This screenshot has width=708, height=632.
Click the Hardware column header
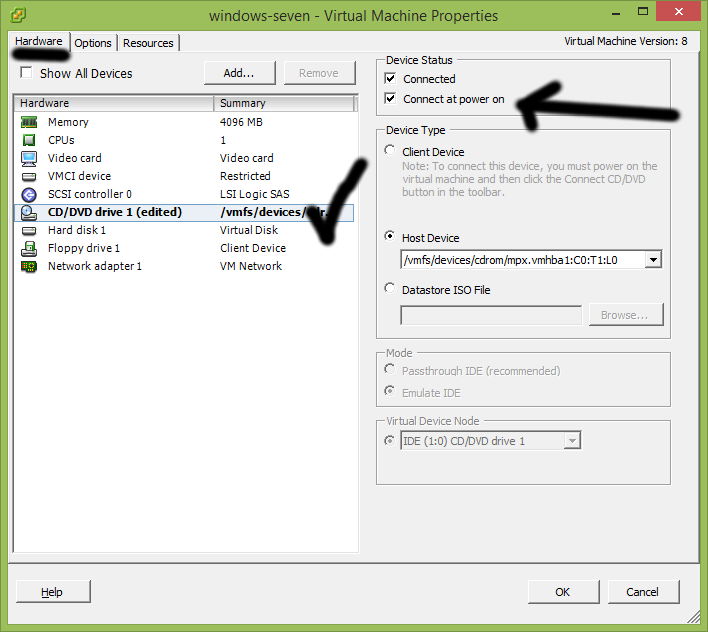pyautogui.click(x=114, y=103)
